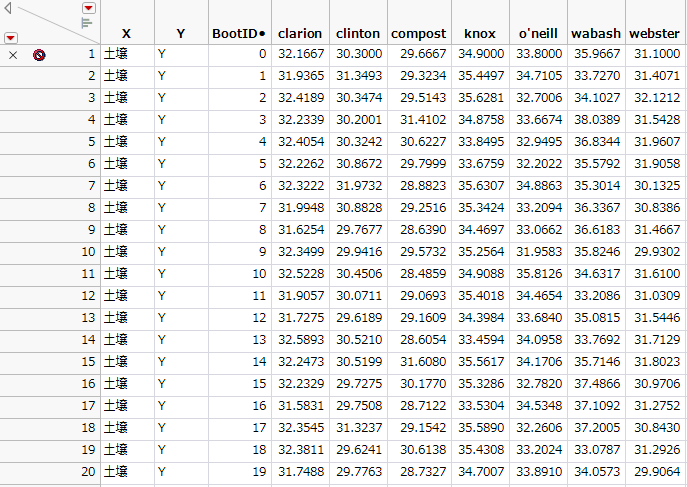
Task: Click compost value 29.5732
Action: pos(423,252)
